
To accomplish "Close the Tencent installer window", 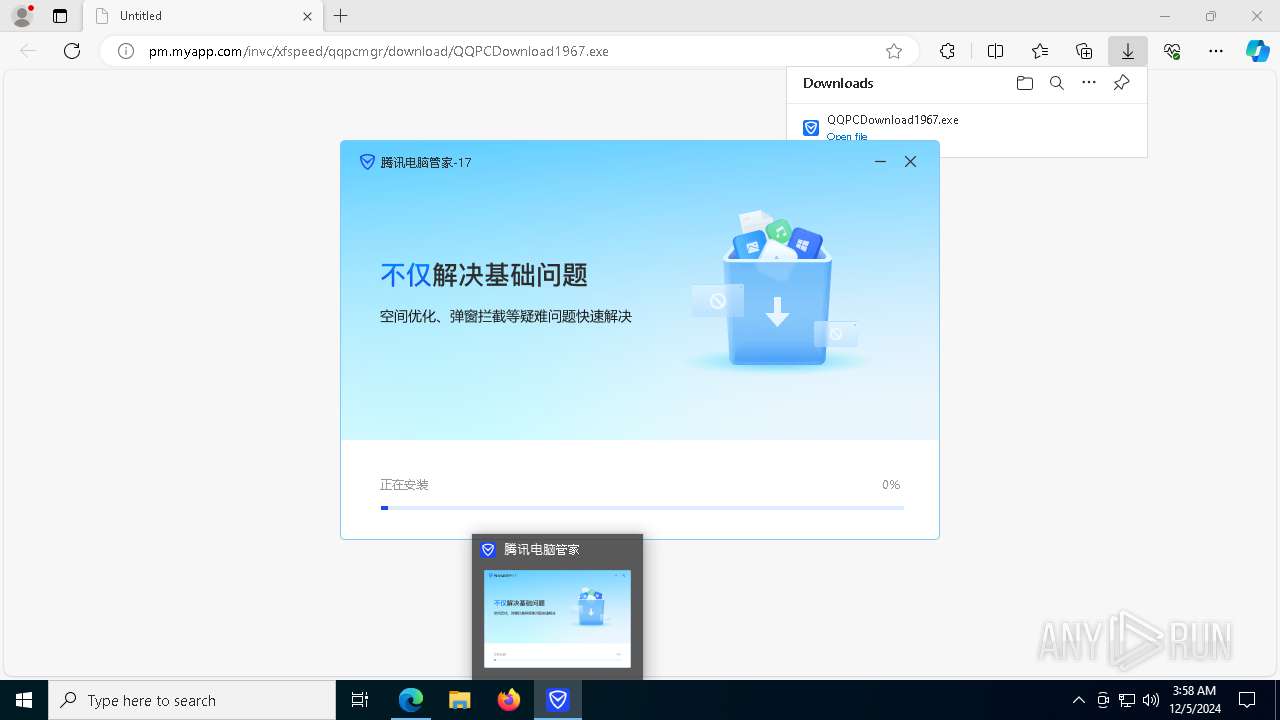I will [x=910, y=161].
